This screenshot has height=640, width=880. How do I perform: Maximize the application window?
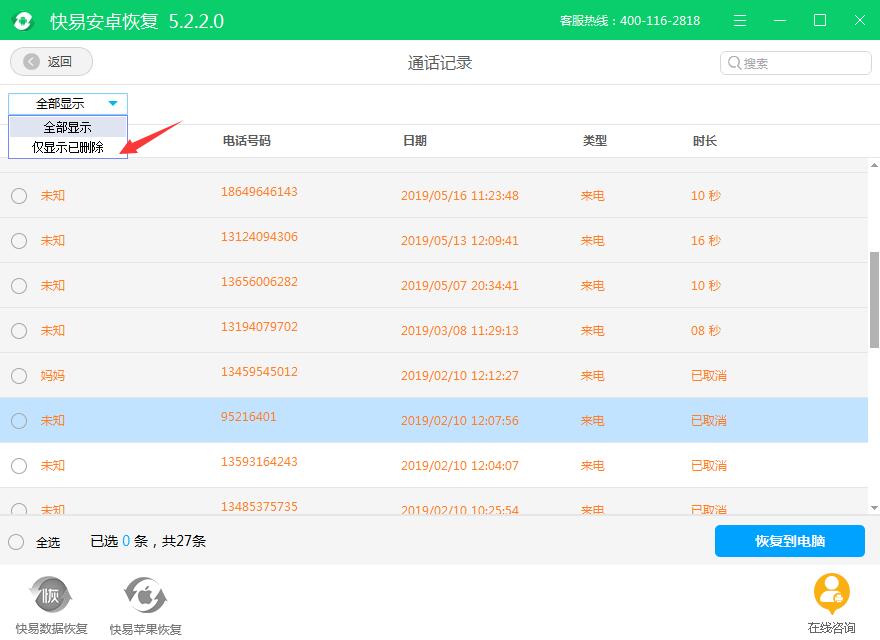820,21
